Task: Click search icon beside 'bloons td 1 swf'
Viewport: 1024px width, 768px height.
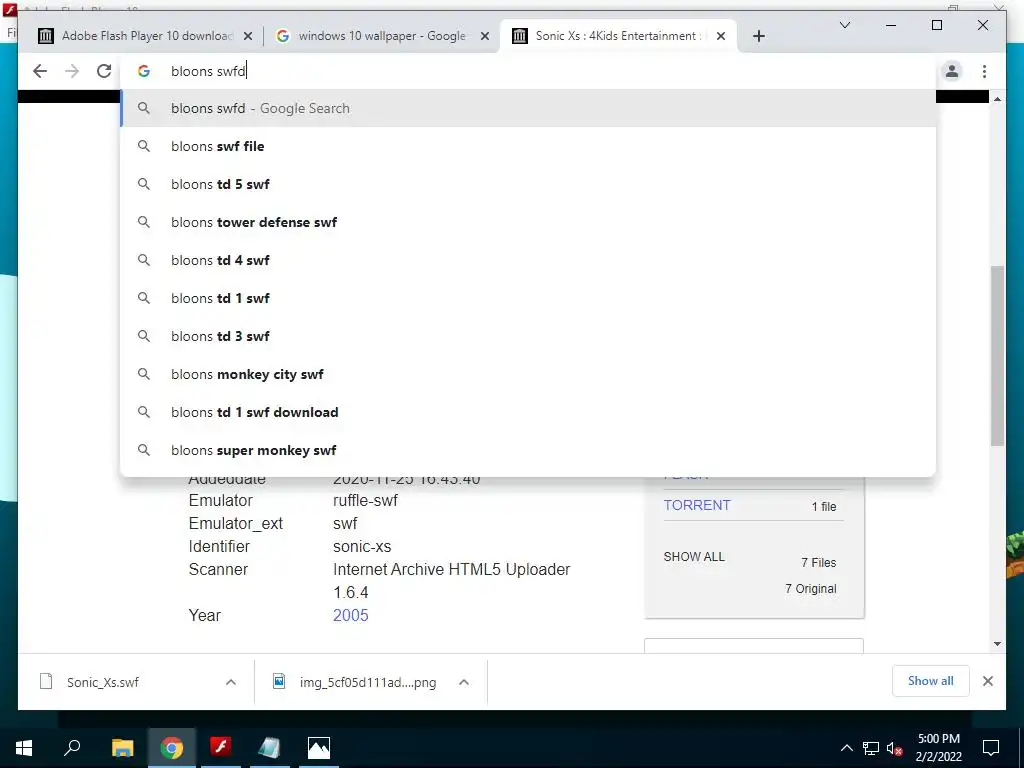Action: click(x=144, y=298)
